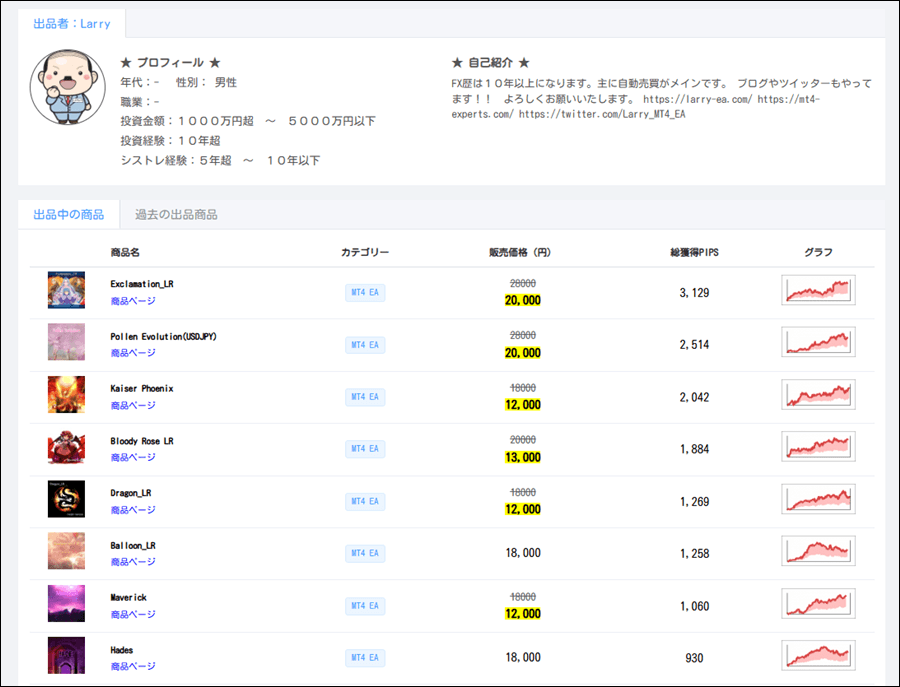Image resolution: width=900 pixels, height=687 pixels.
Task: Switch to the 過去の出品商品 tab
Action: coord(176,215)
